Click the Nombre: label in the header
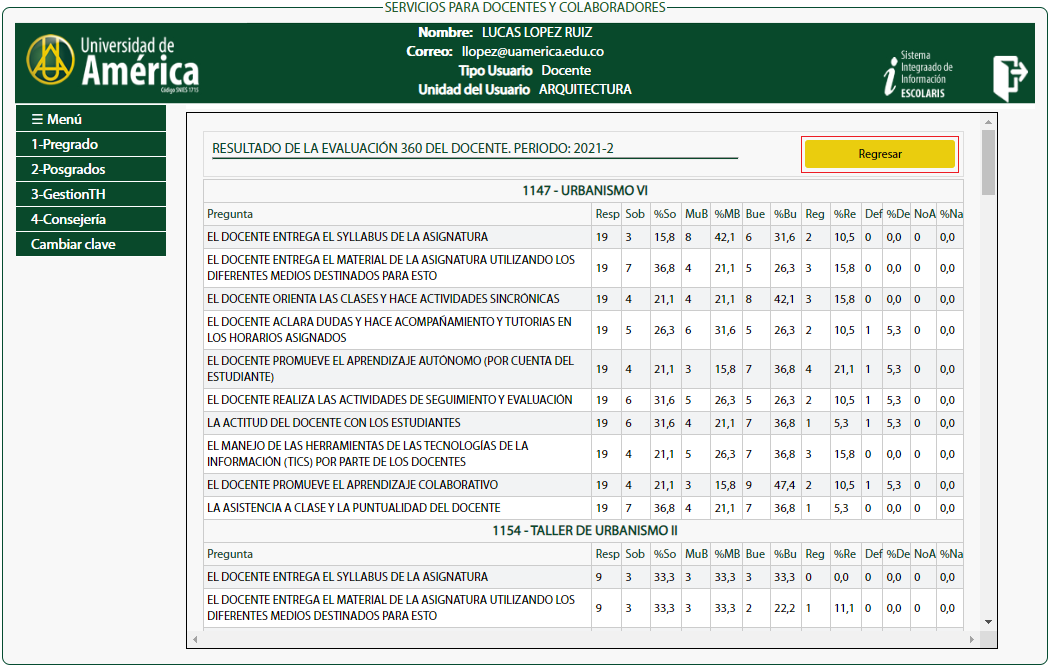1052x667 pixels. click(x=445, y=32)
